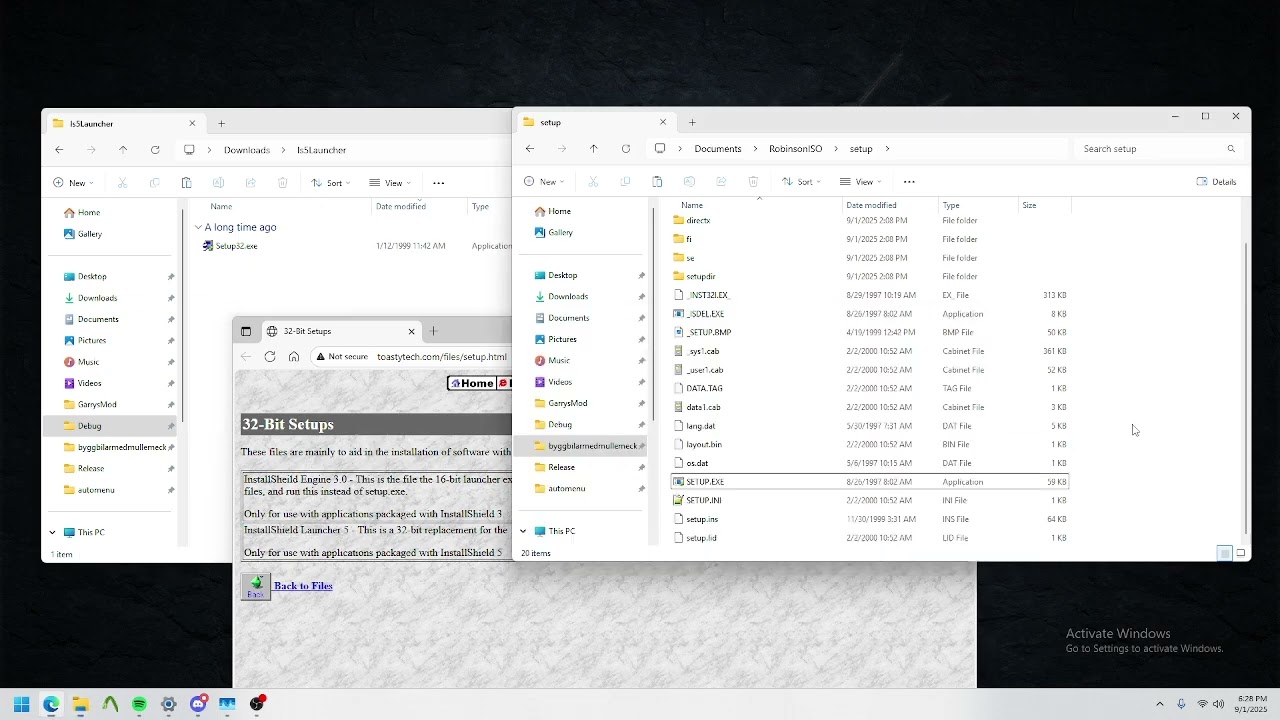
Task: Click the Rename icon in setup window toolbar
Action: 689,182
